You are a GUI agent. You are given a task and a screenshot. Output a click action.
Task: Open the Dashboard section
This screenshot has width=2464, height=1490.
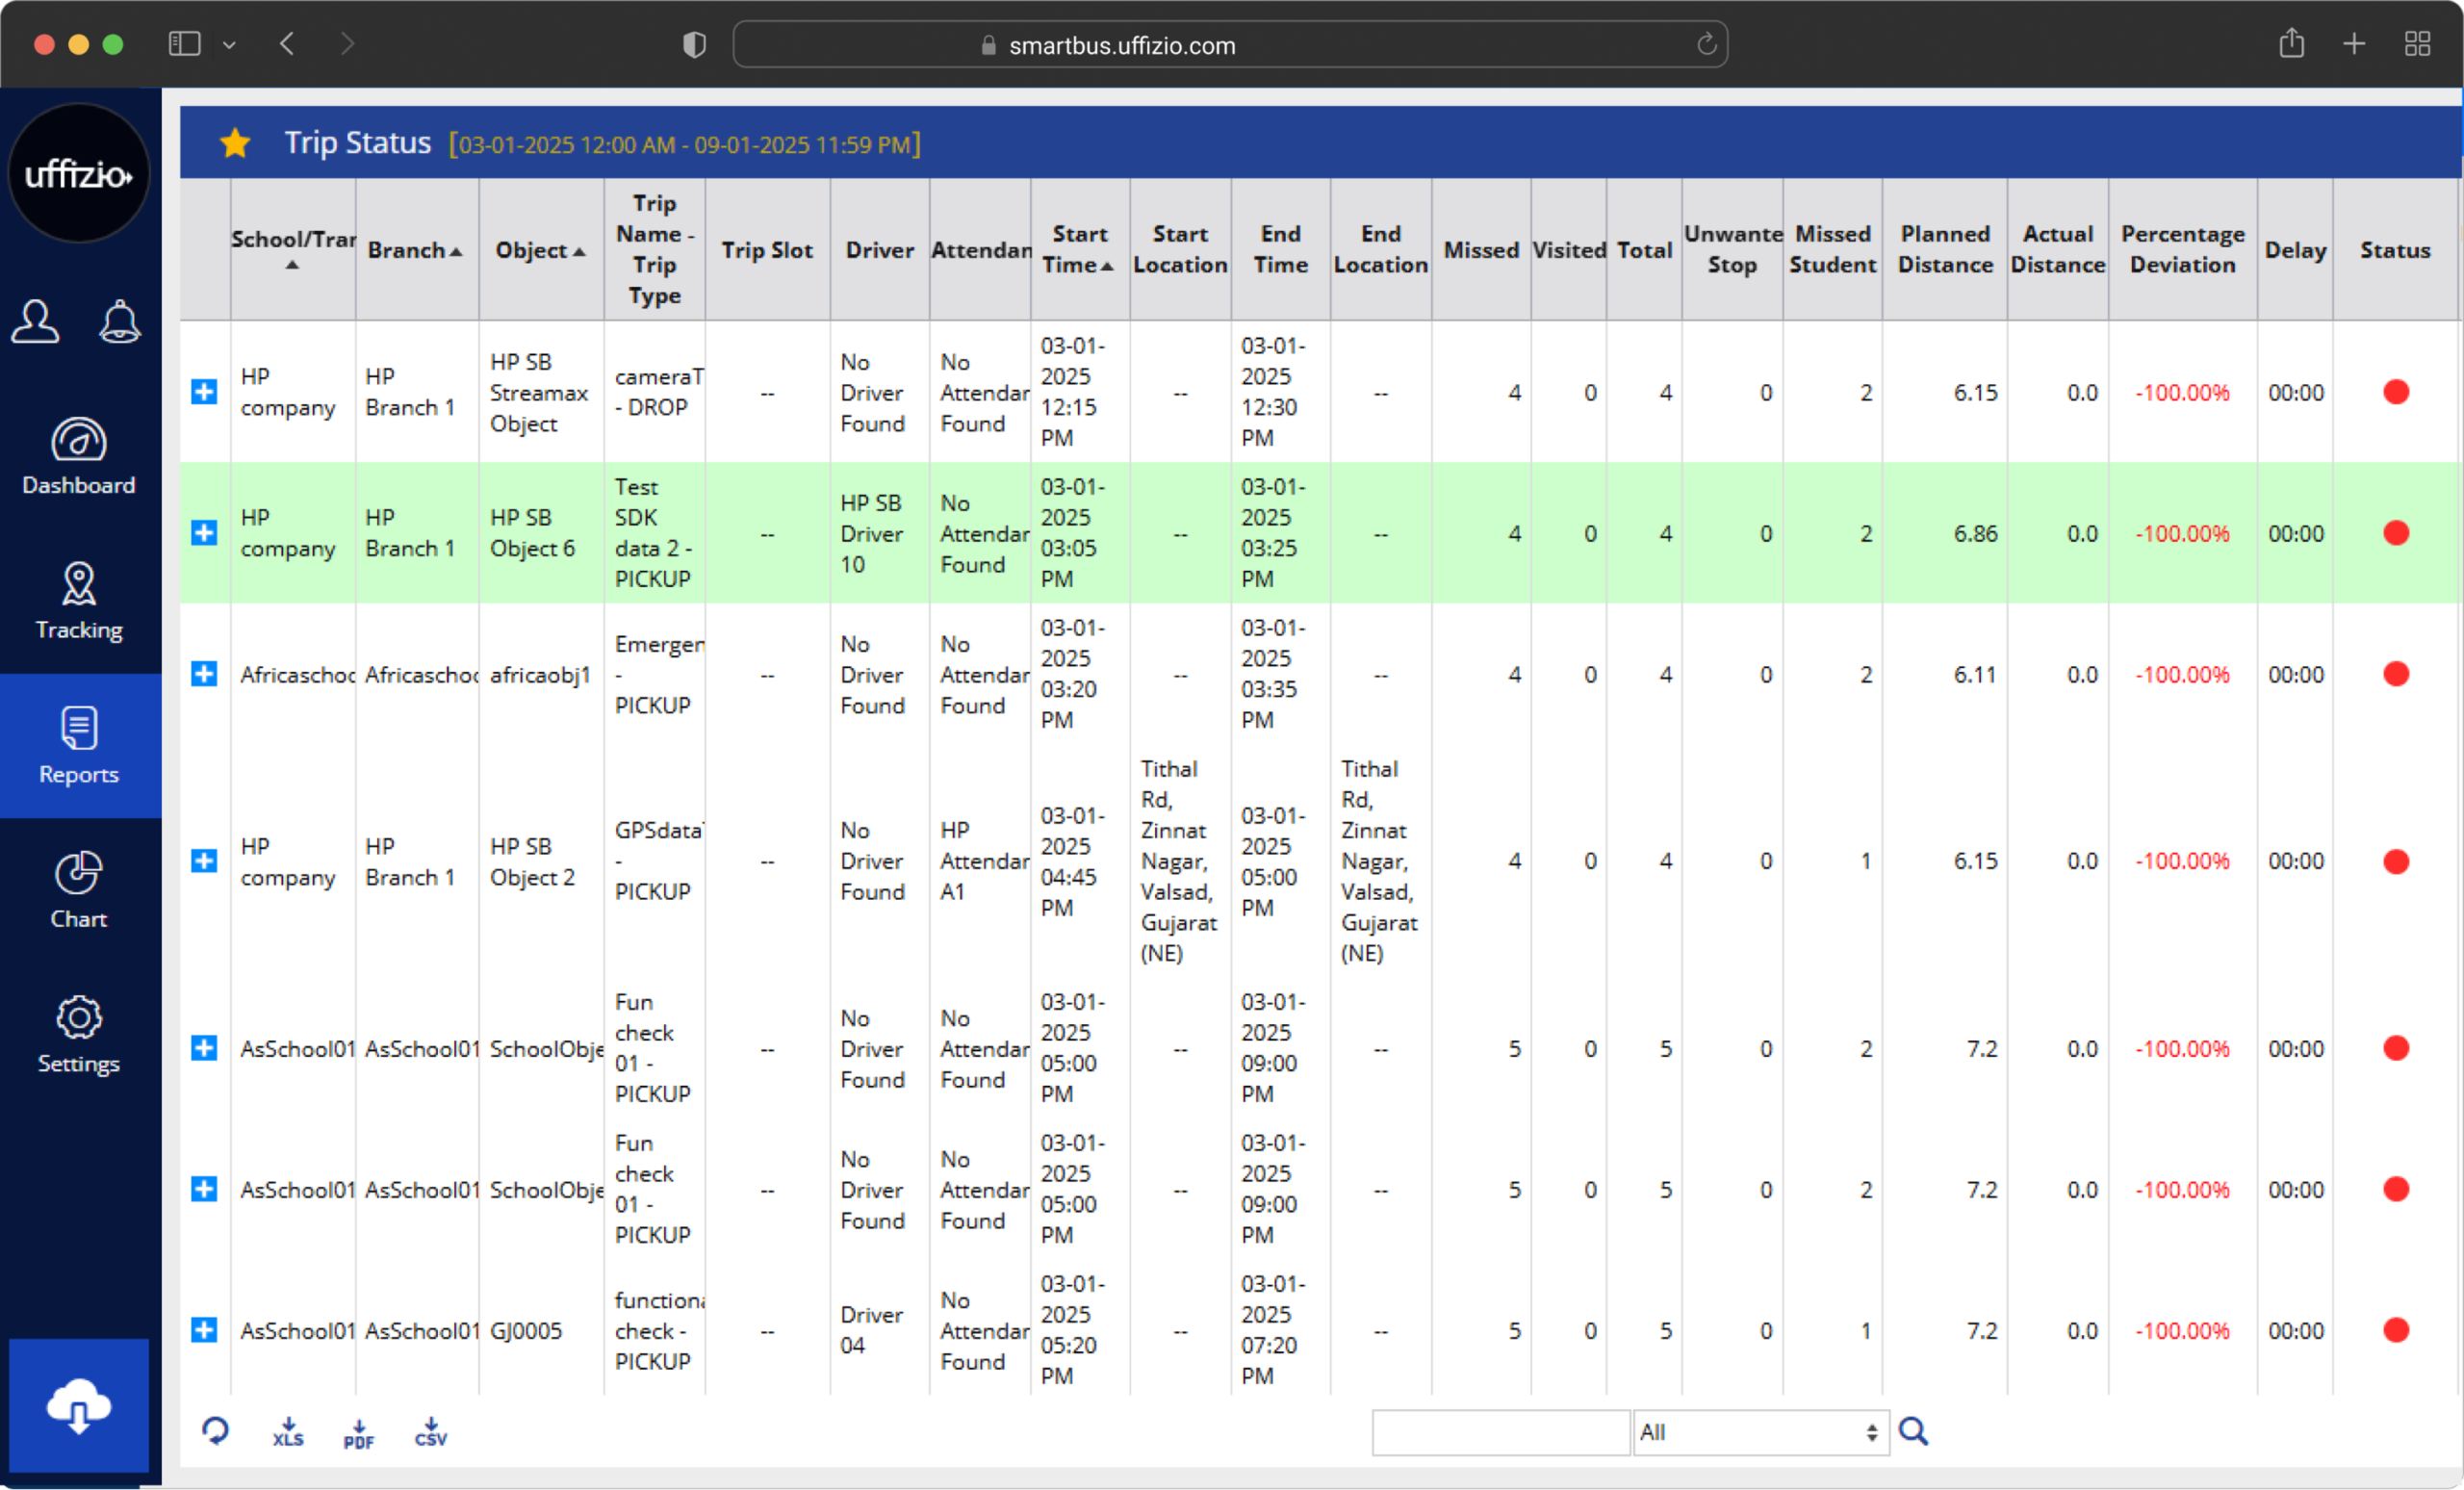click(x=79, y=457)
